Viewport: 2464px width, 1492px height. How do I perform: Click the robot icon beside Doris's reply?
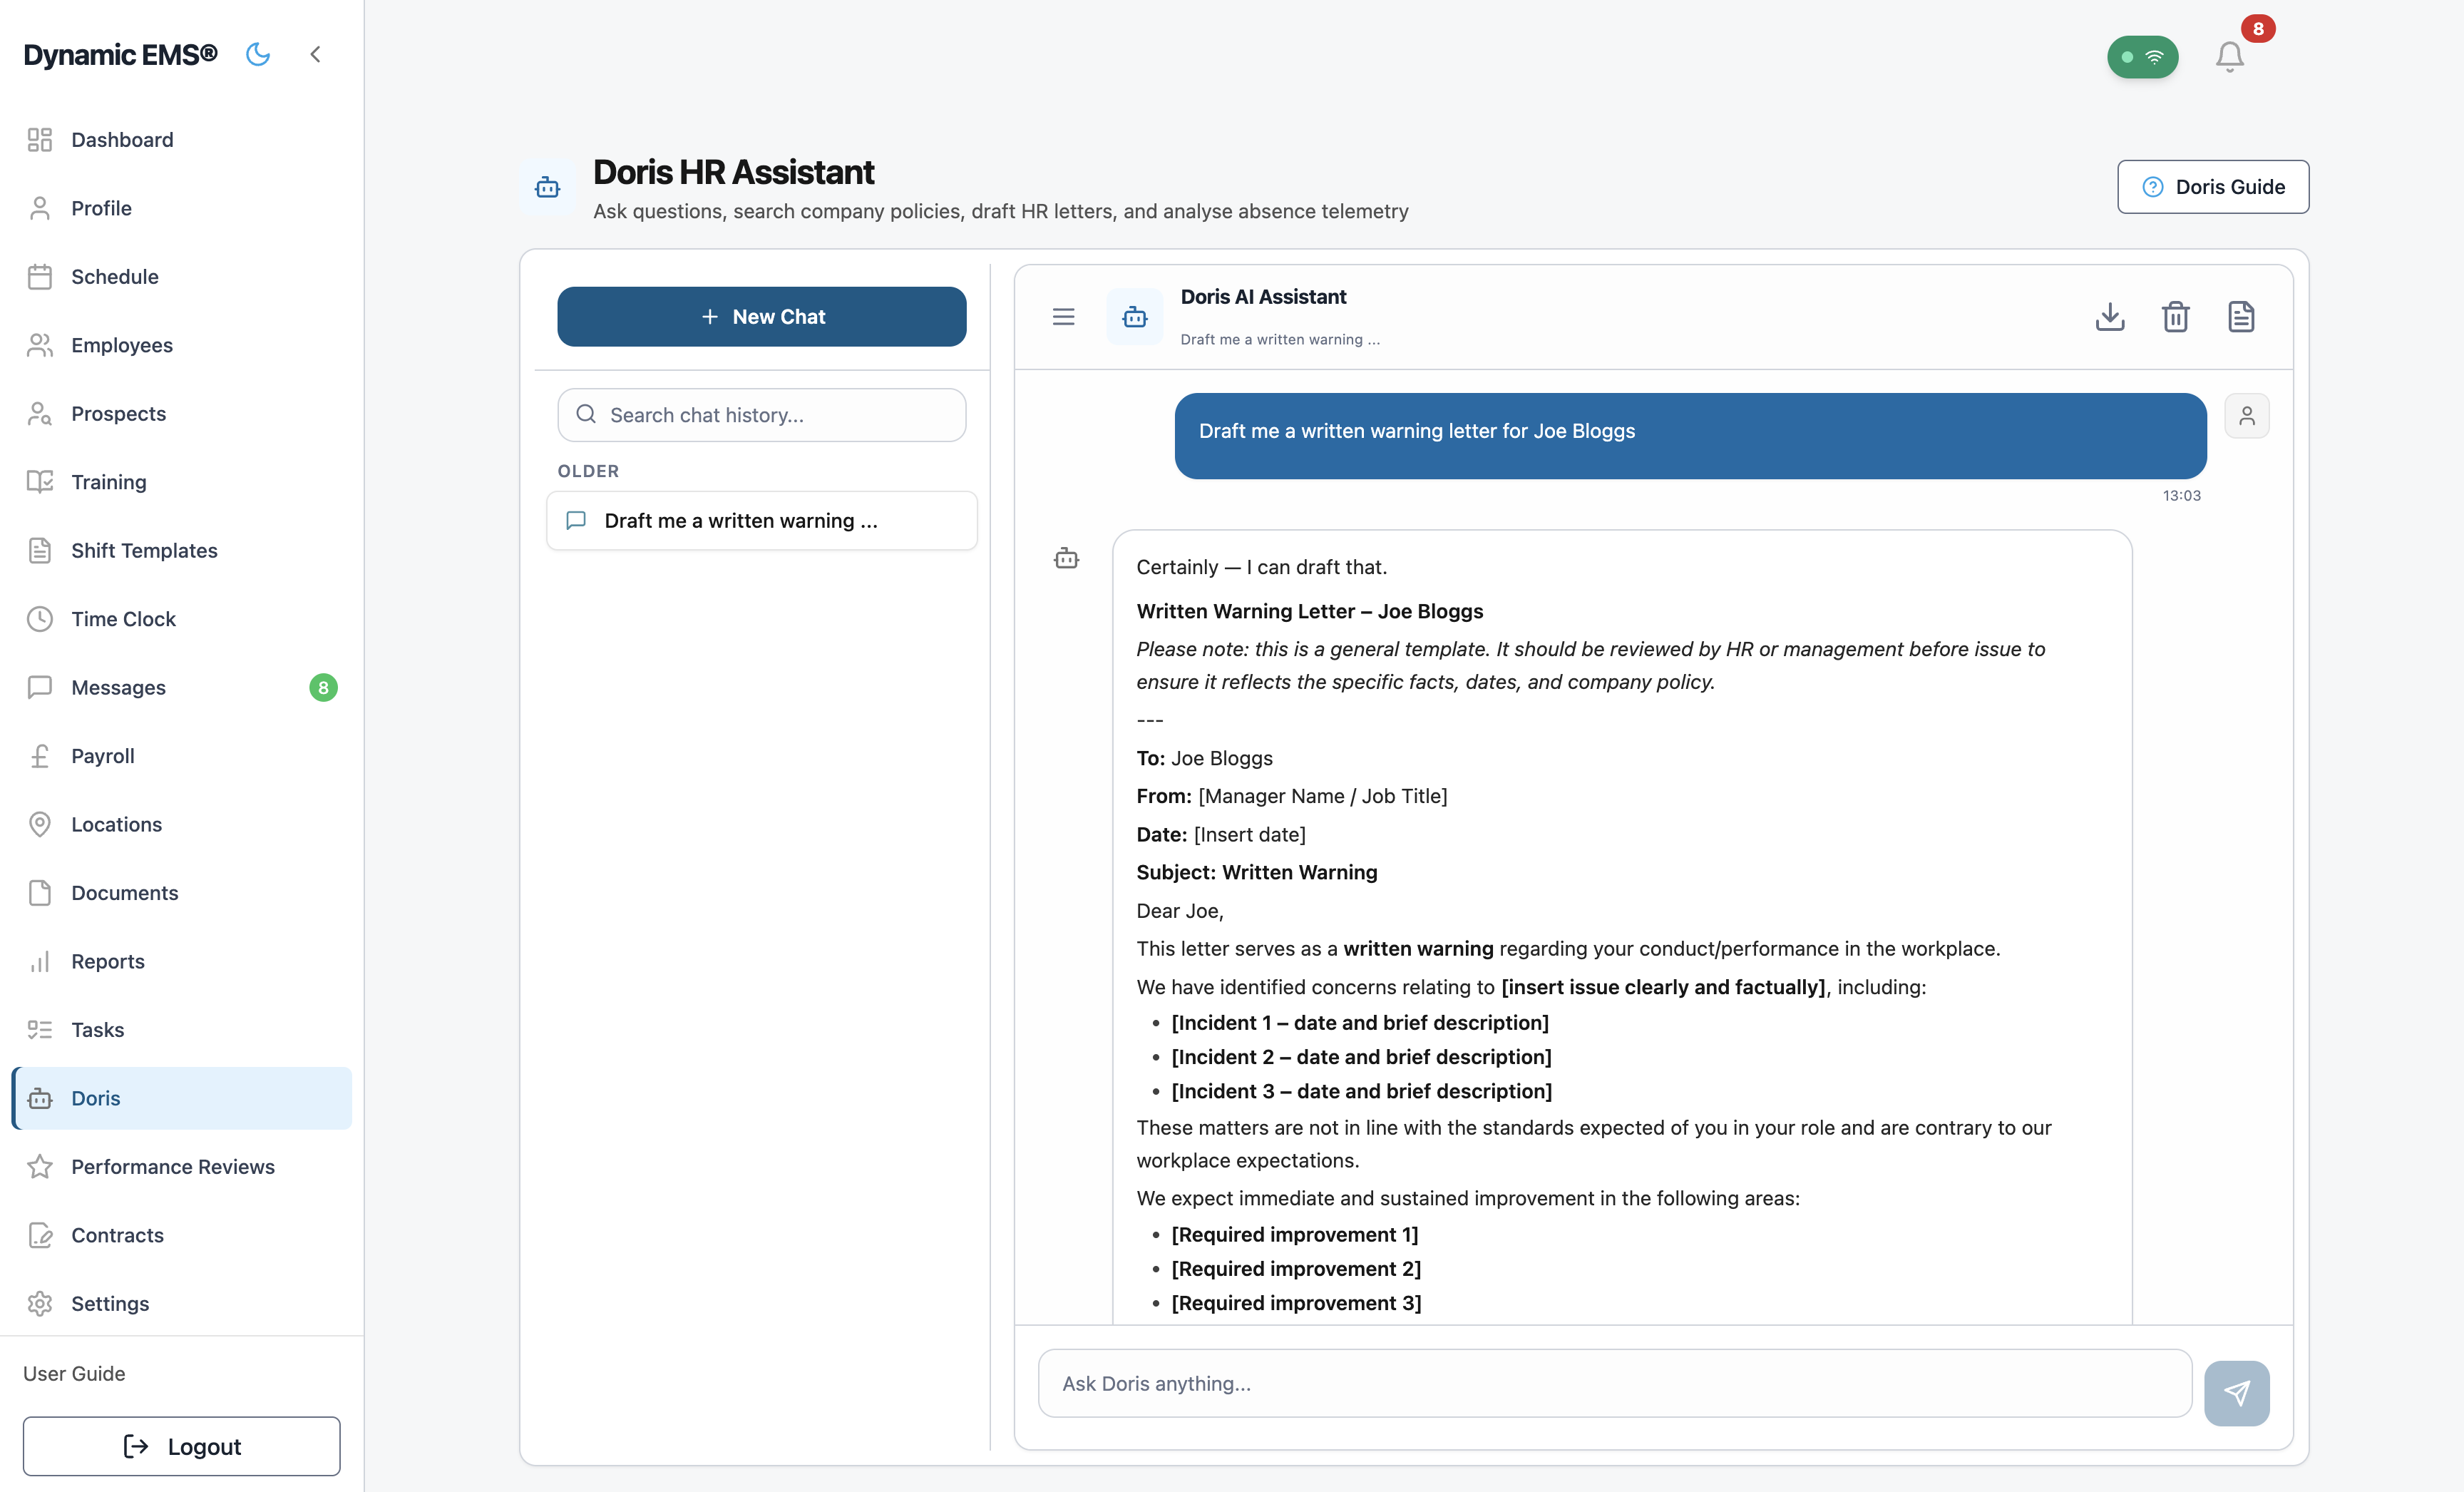pyautogui.click(x=1066, y=558)
